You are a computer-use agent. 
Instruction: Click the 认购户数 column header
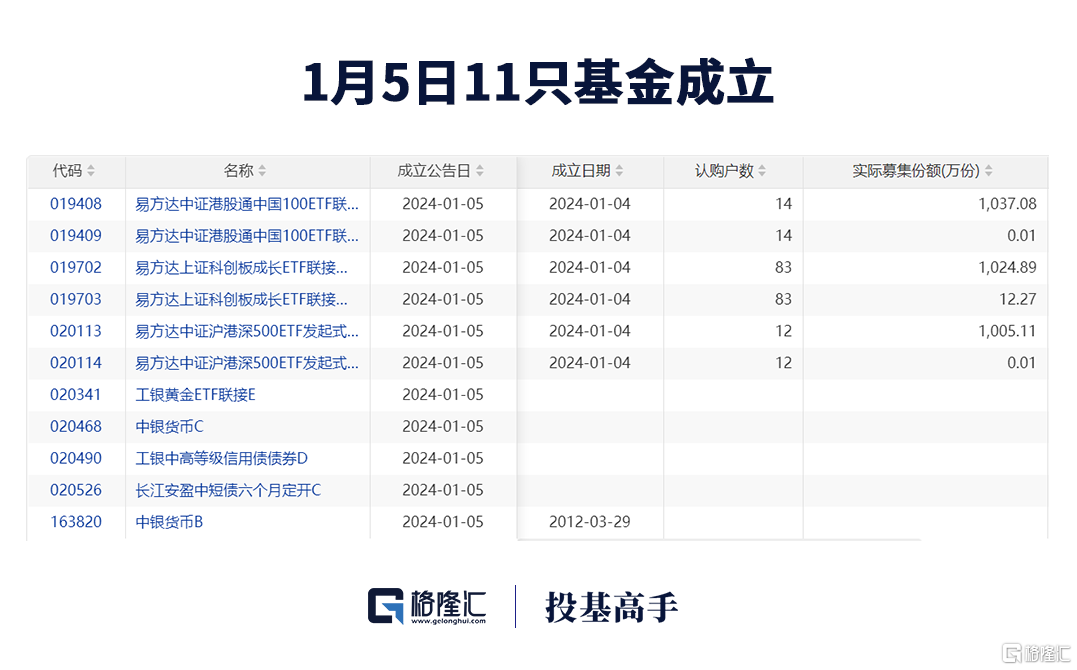pyautogui.click(x=734, y=171)
